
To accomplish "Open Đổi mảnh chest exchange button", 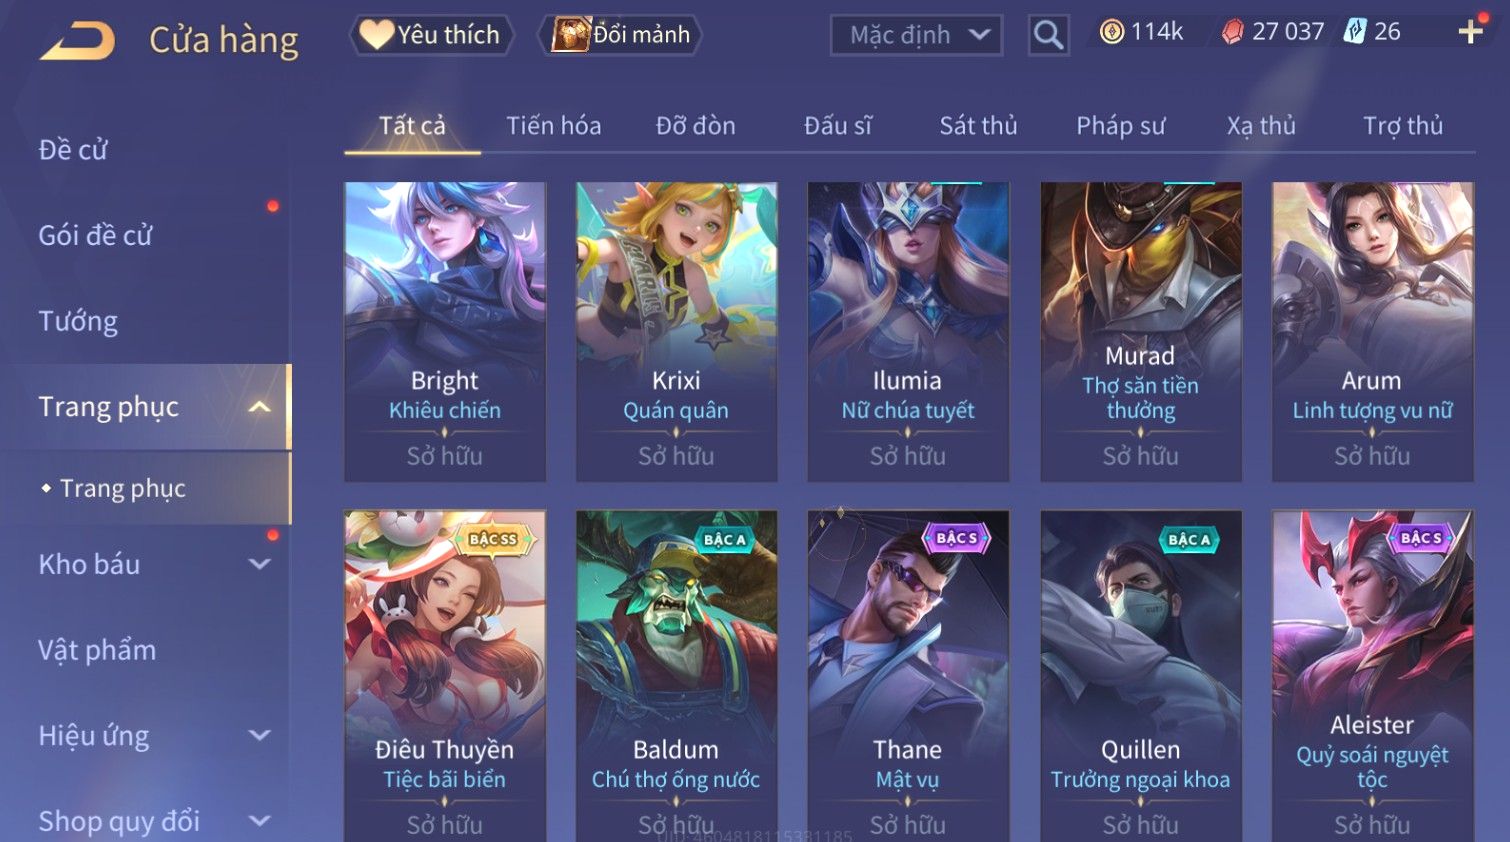I will coord(620,35).
